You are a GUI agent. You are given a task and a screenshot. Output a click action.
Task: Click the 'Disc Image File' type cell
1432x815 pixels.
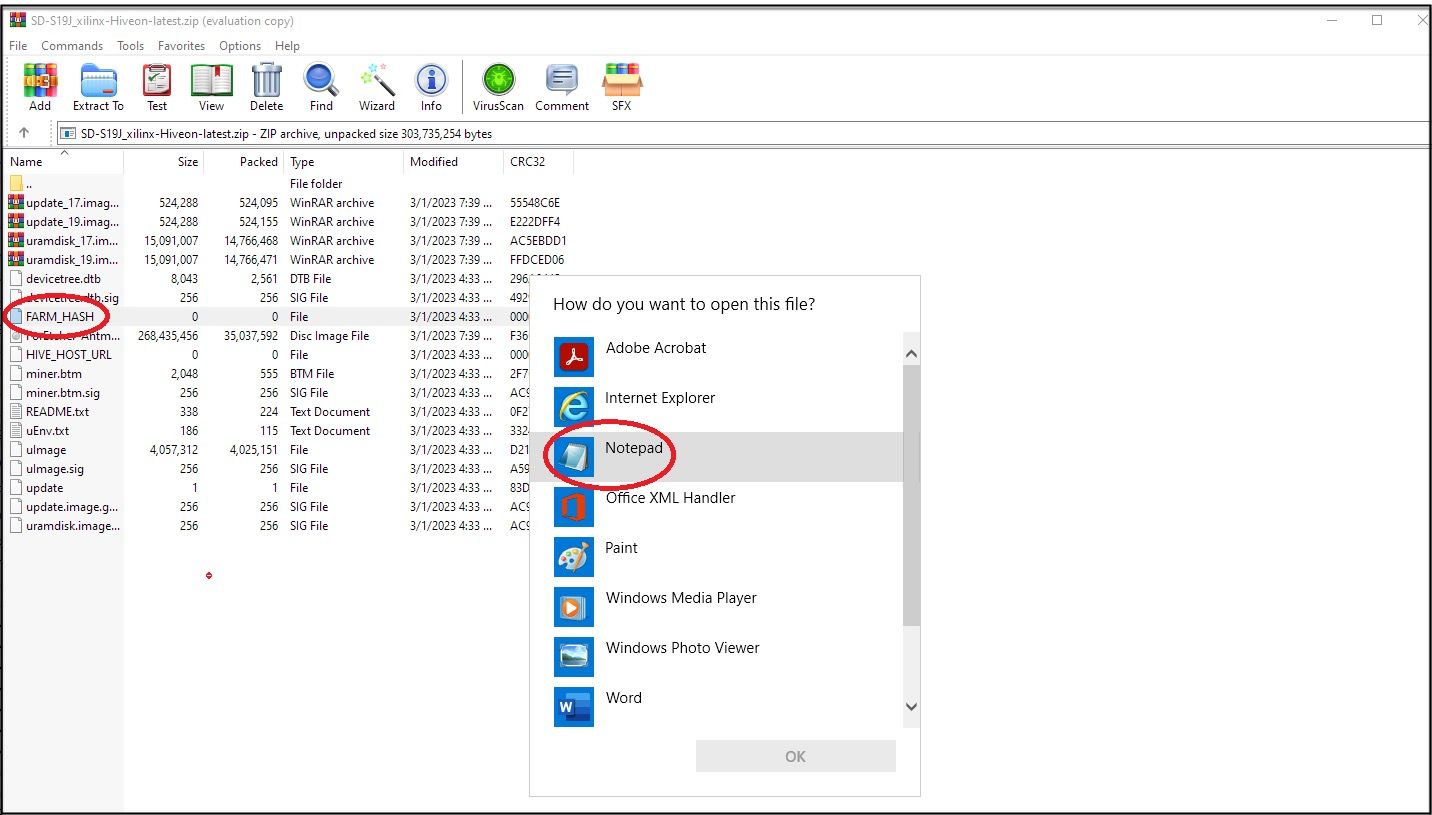[329, 335]
